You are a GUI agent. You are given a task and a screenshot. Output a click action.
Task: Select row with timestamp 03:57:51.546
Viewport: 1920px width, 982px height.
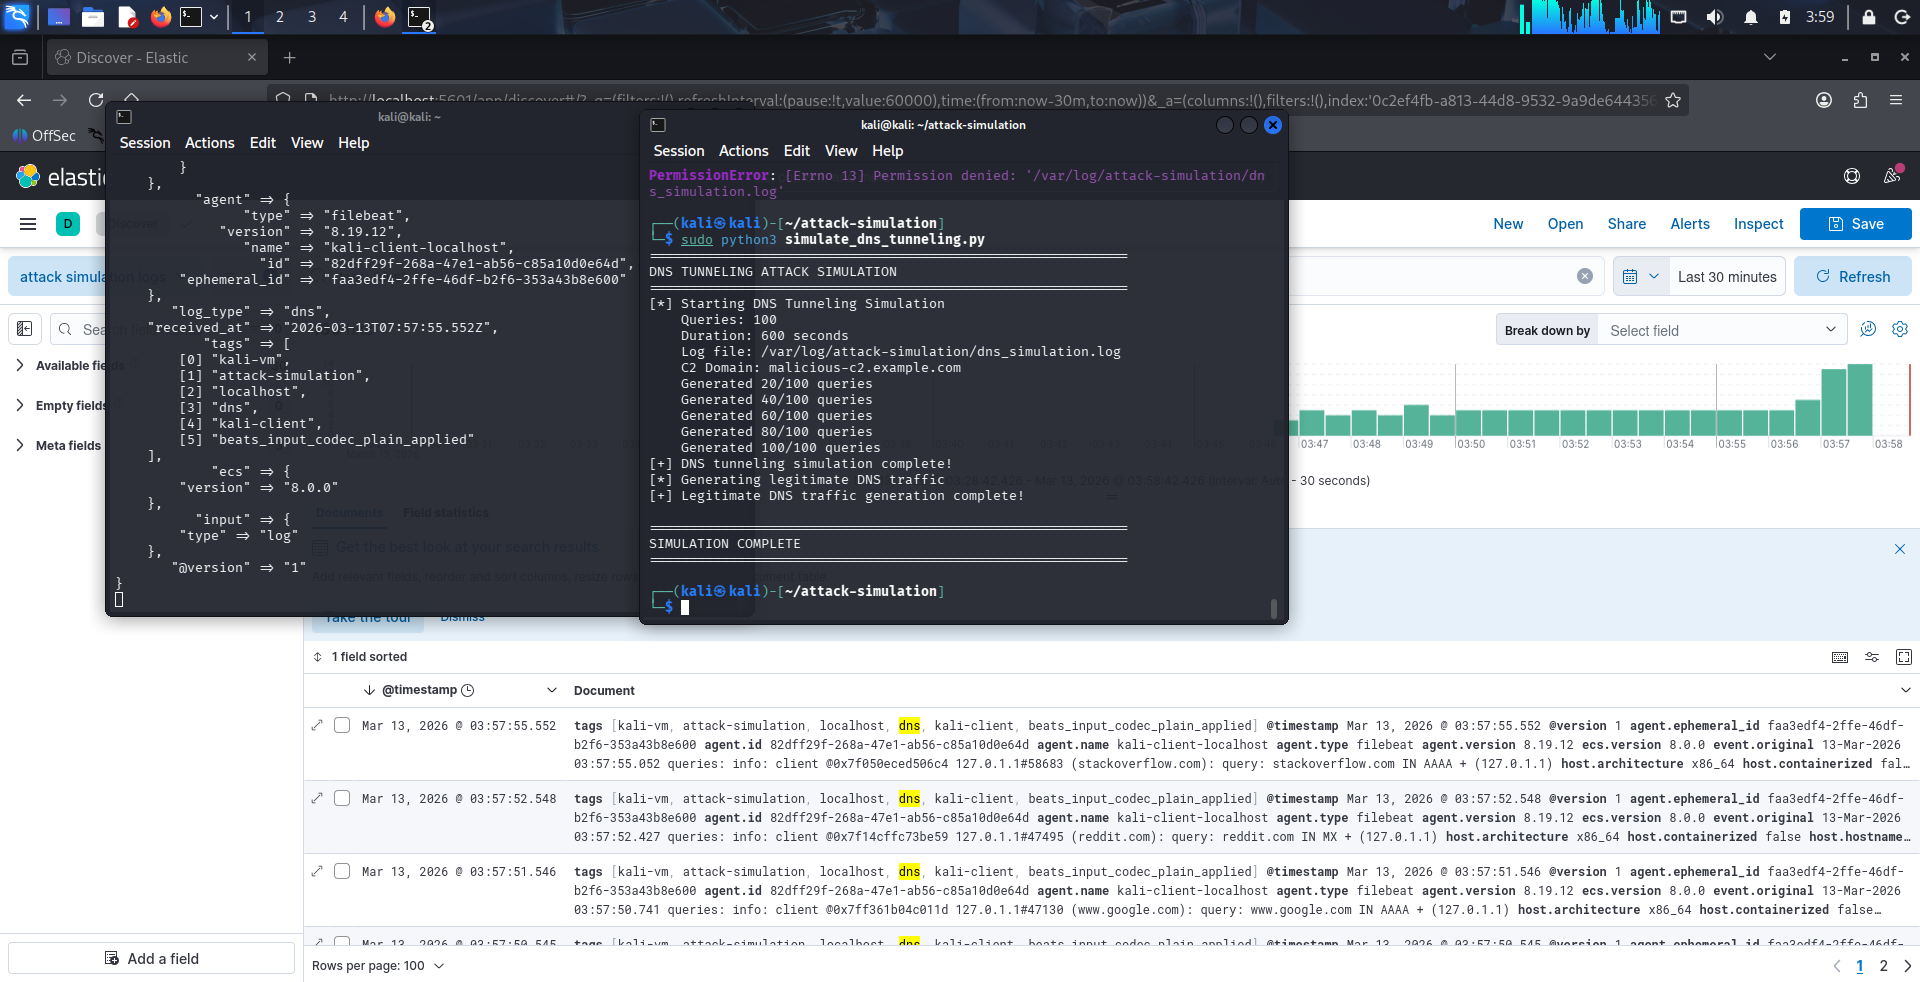point(342,871)
